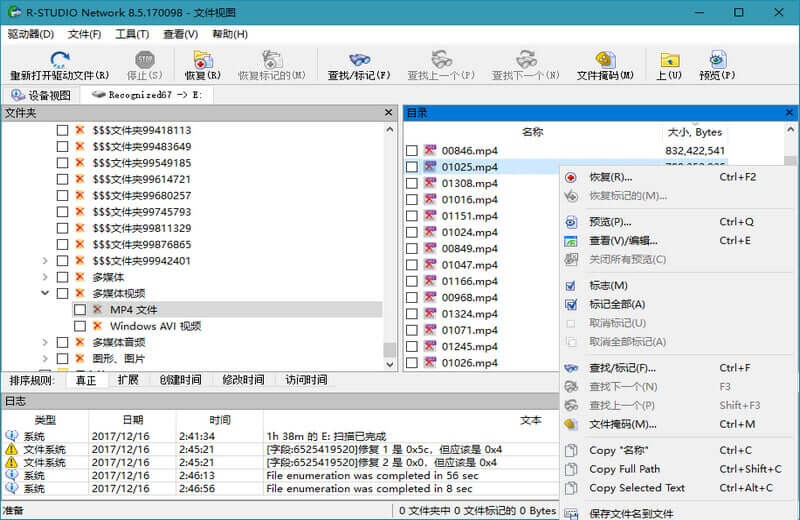This screenshot has height=520, width=800.
Task: Close the 目录 panel
Action: click(x=789, y=112)
